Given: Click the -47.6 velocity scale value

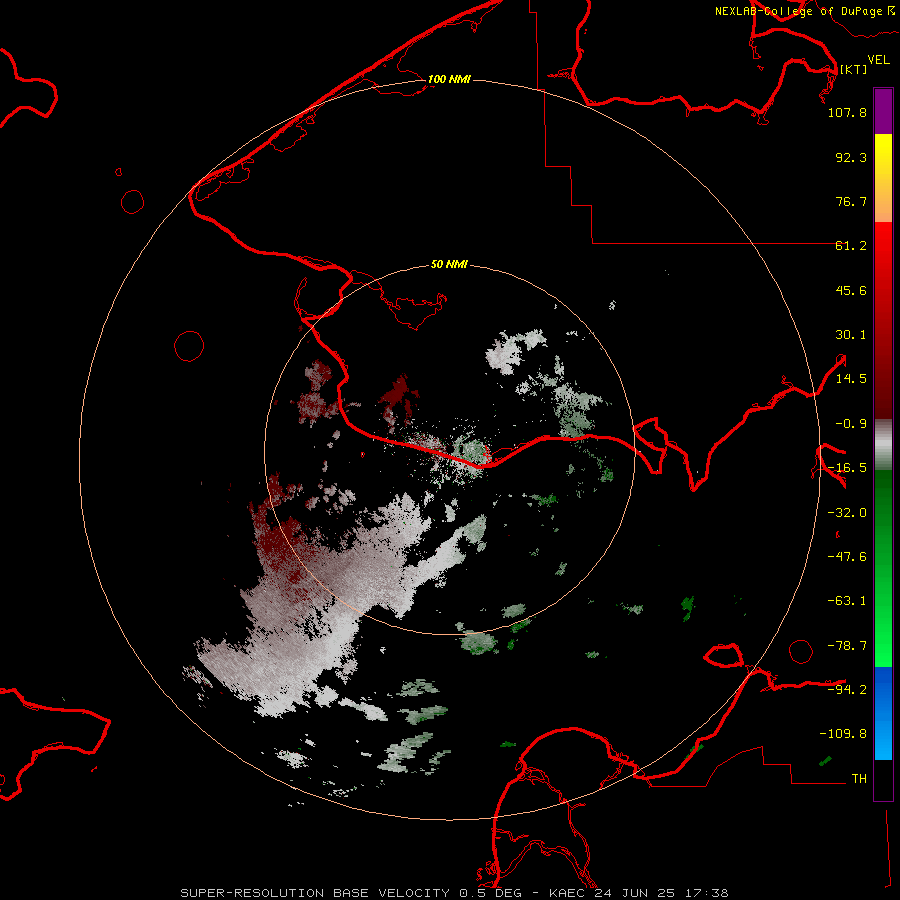Looking at the screenshot, I should coord(847,557).
